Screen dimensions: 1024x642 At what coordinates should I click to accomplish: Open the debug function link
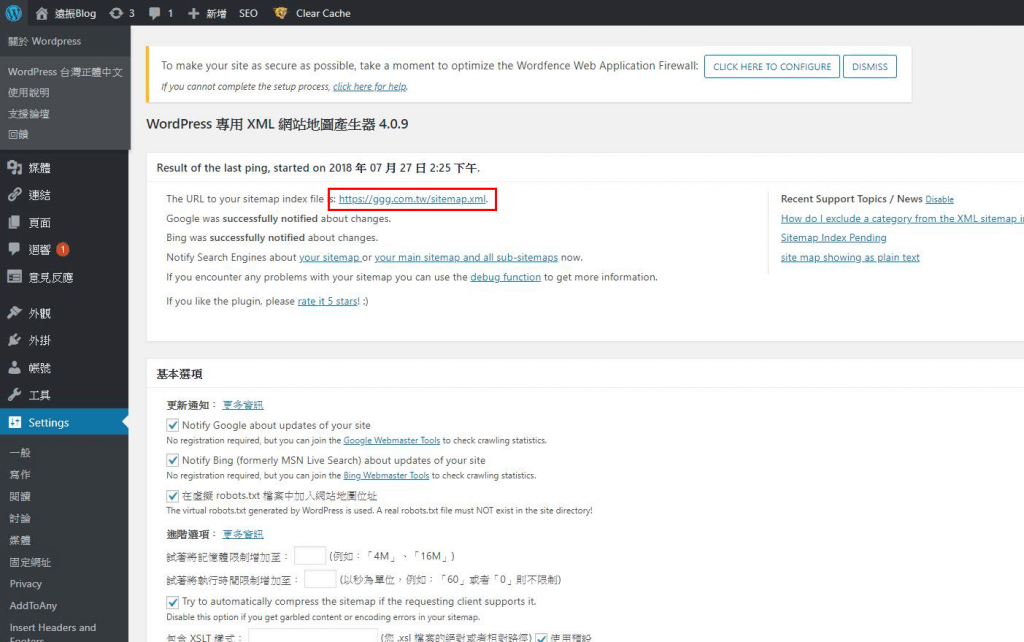[505, 277]
